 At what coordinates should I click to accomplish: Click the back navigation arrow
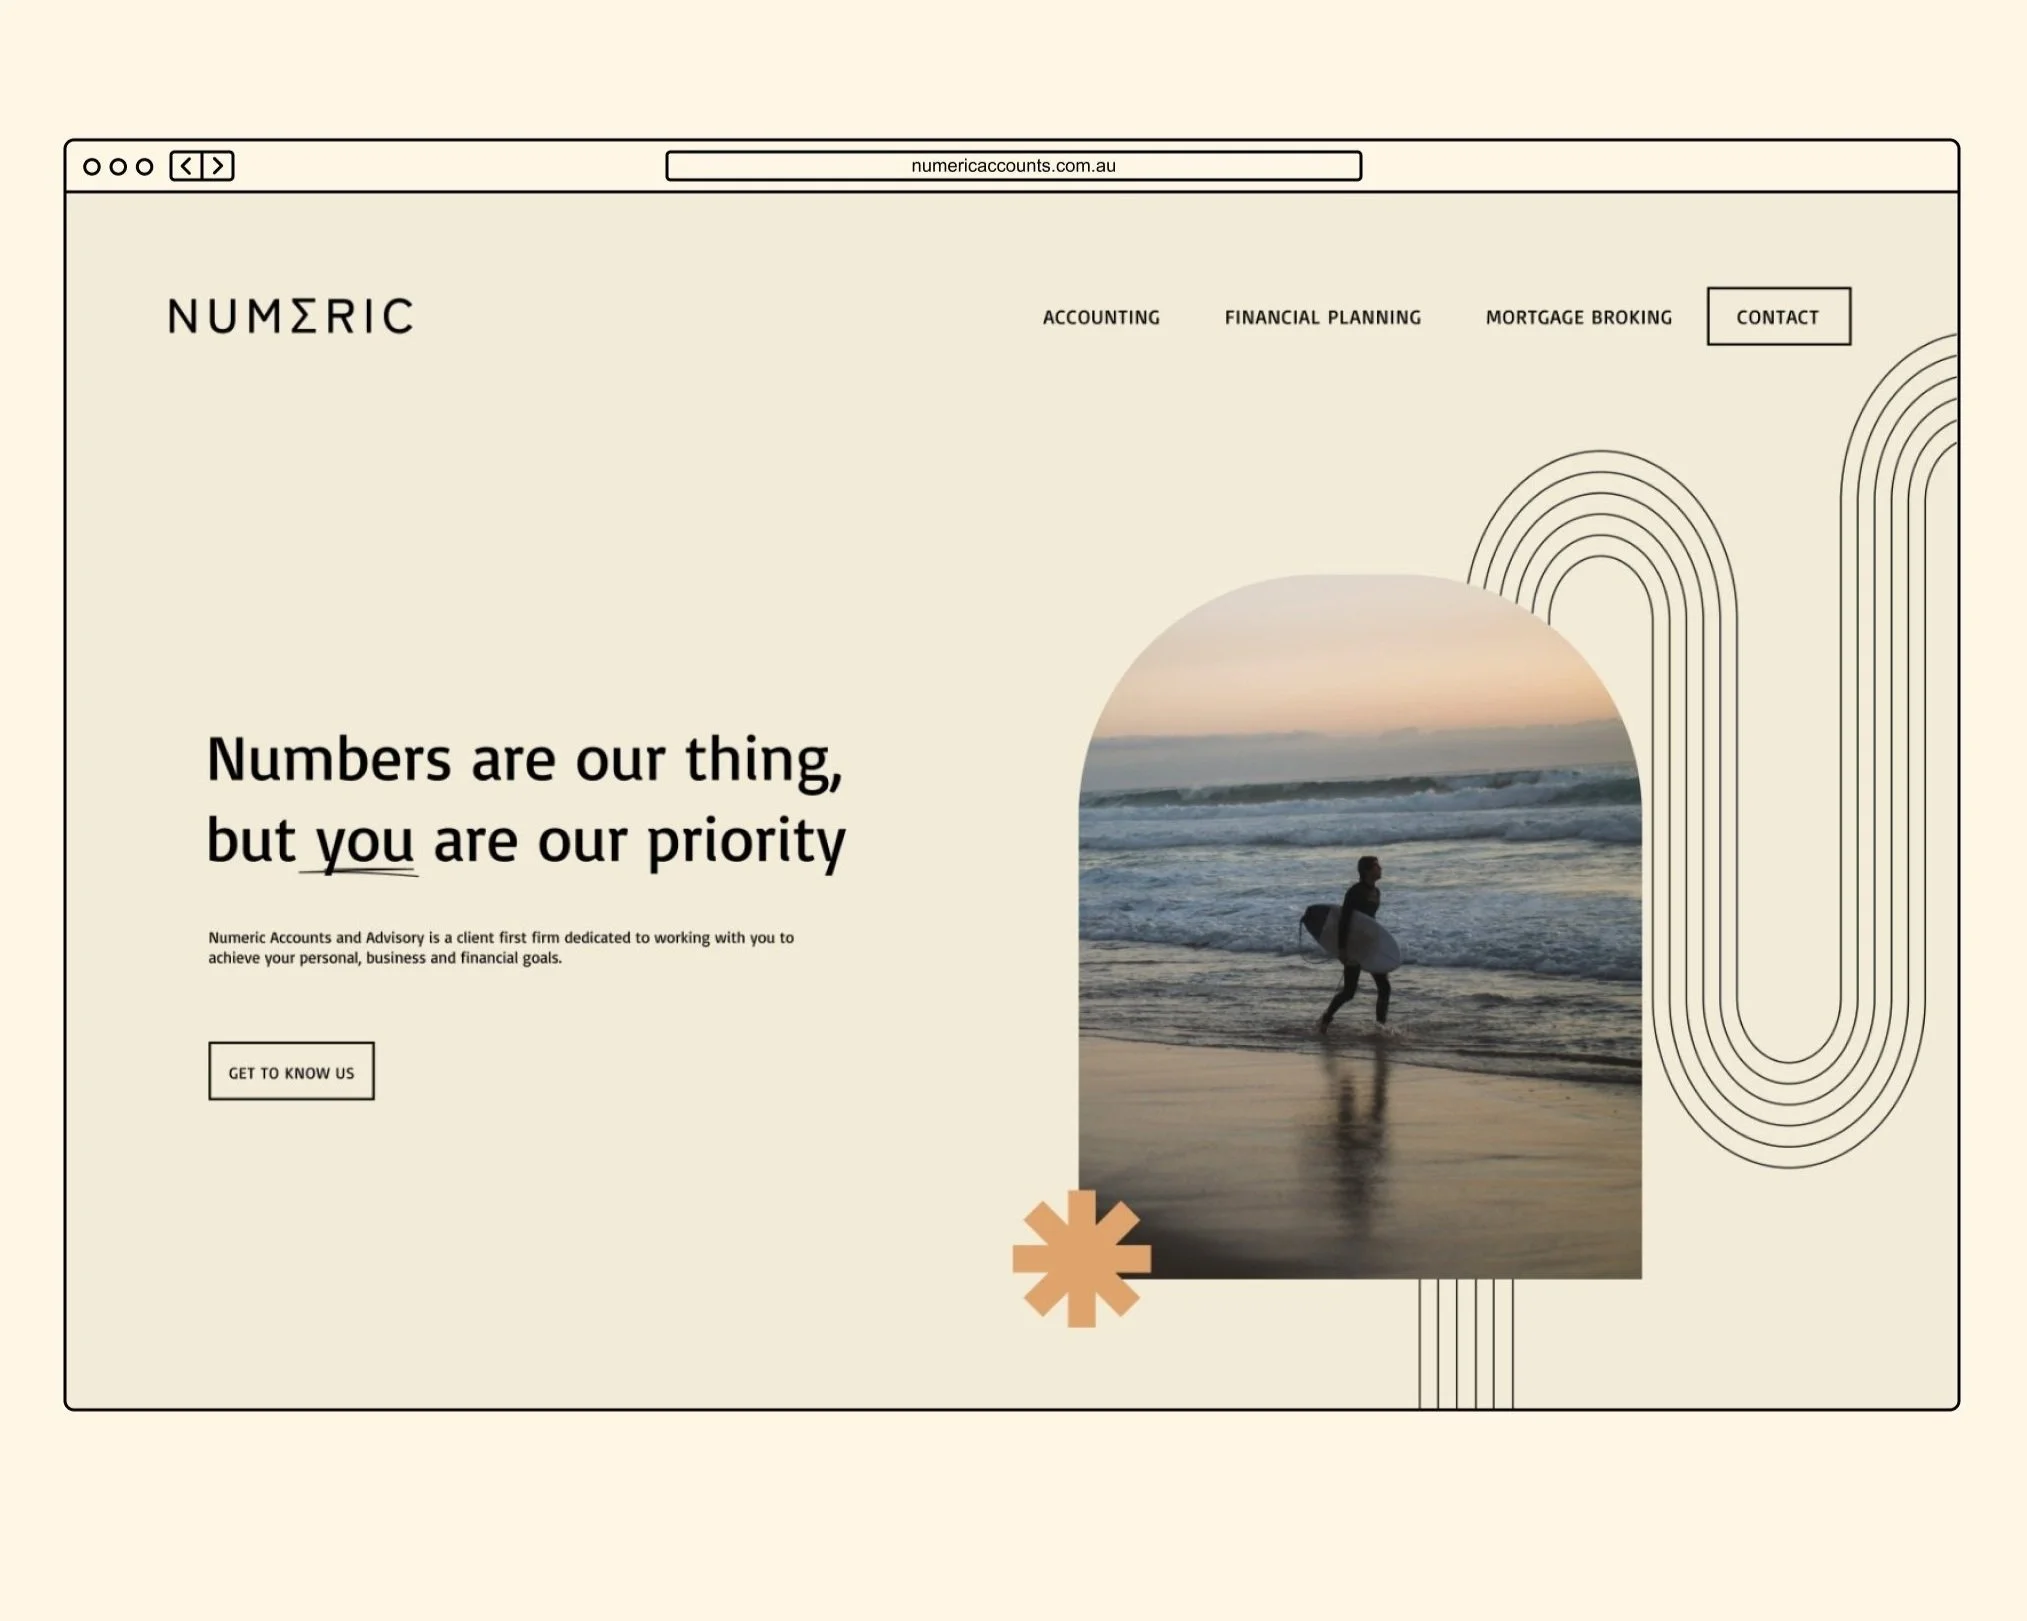pos(185,166)
